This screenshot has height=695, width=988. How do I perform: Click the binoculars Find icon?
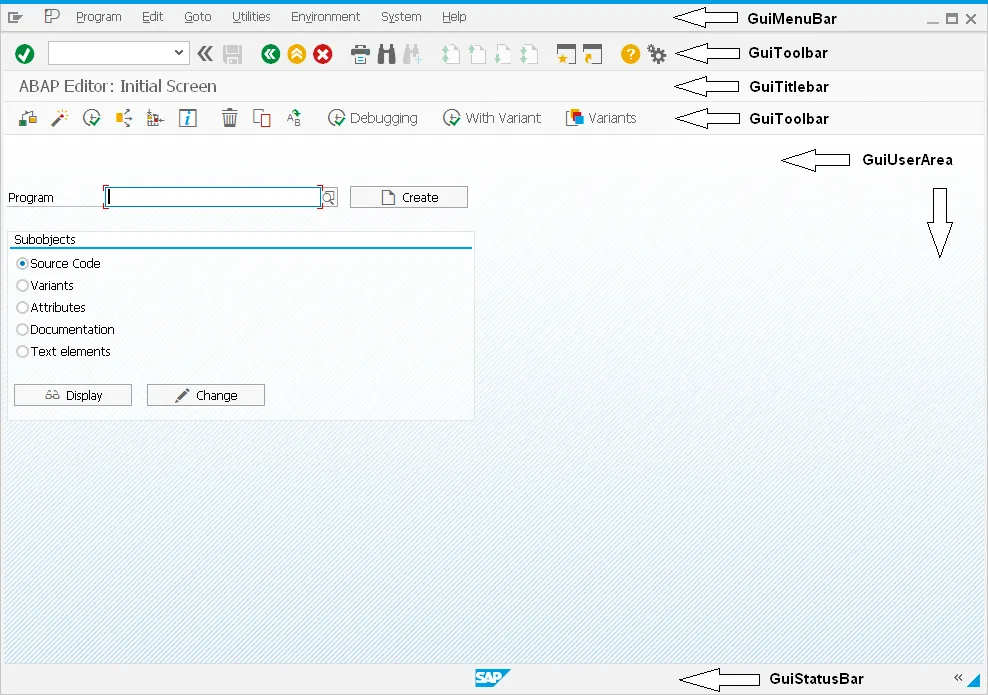[387, 54]
